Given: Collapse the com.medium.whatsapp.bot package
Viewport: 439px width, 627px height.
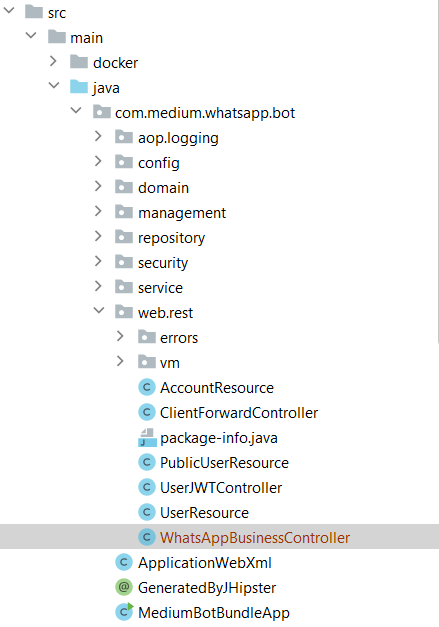Looking at the screenshot, I should [76, 111].
